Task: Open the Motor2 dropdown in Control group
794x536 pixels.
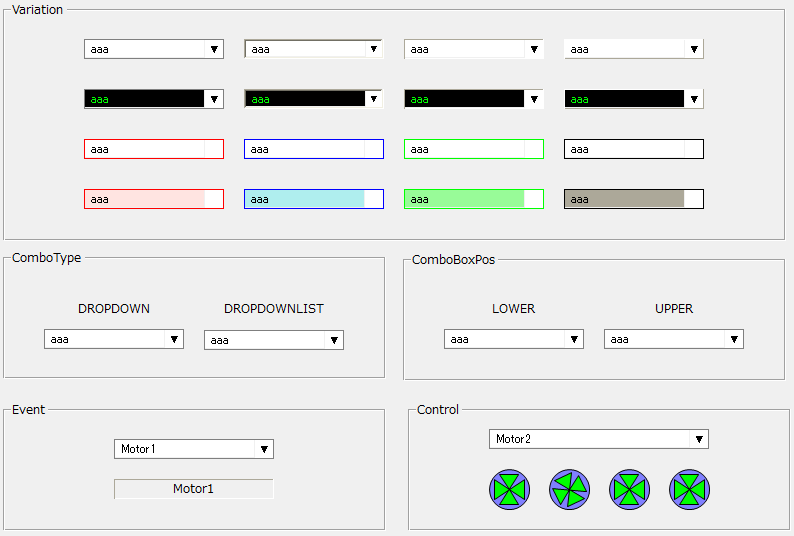Action: click(698, 439)
